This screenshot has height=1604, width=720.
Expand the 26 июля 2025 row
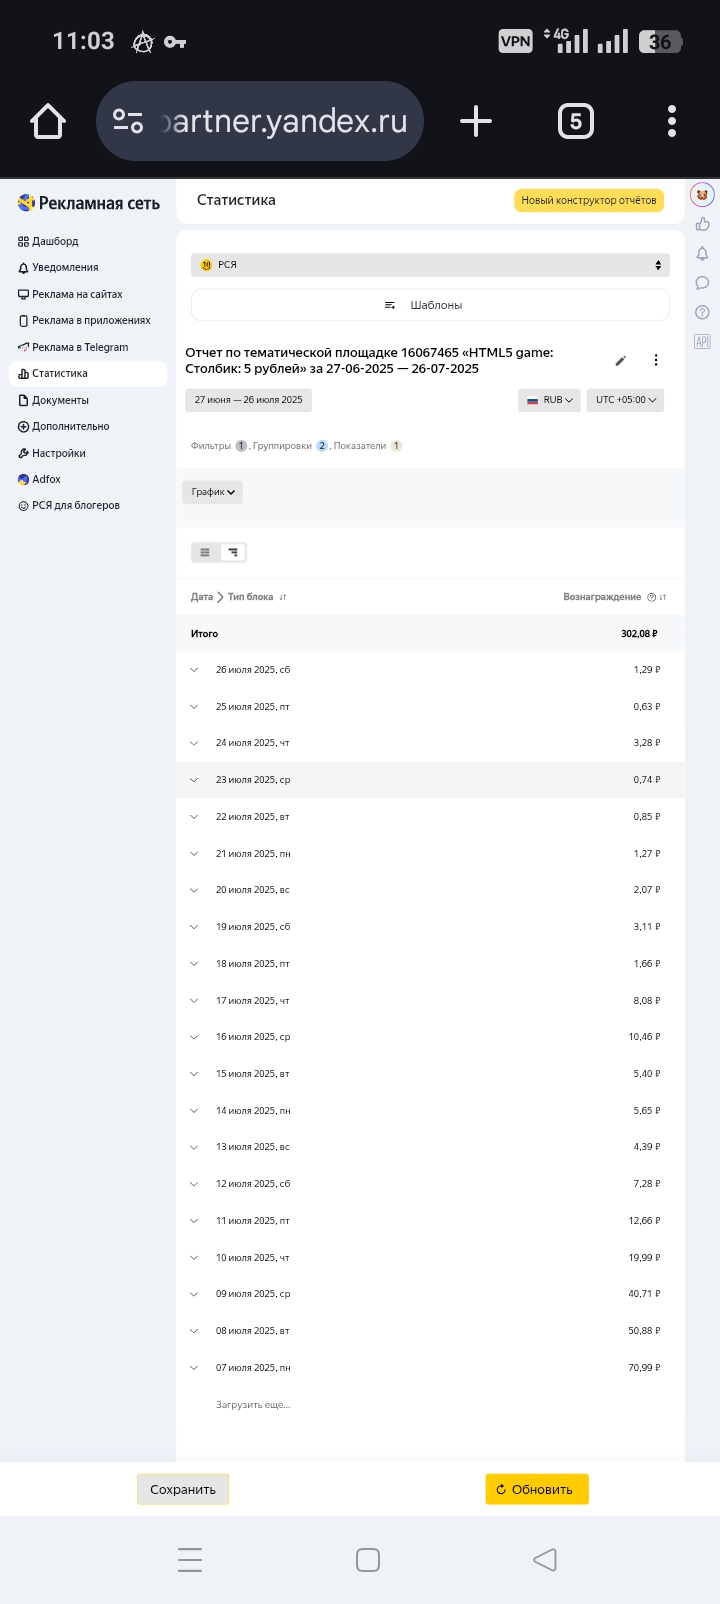point(194,670)
